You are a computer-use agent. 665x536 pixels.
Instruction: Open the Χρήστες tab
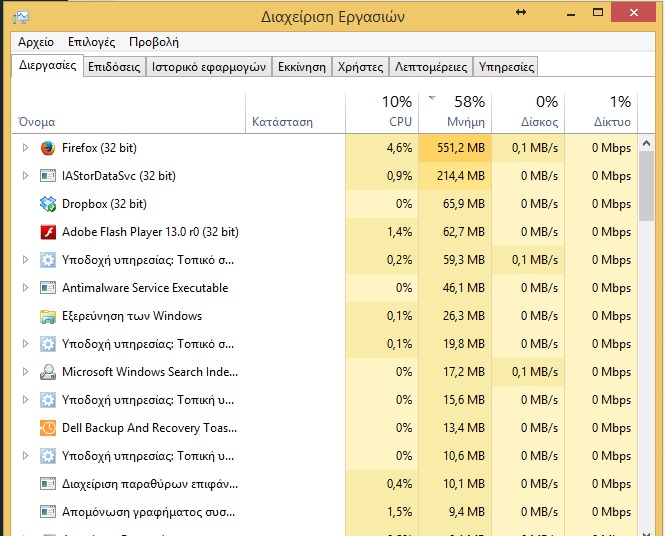[360, 67]
